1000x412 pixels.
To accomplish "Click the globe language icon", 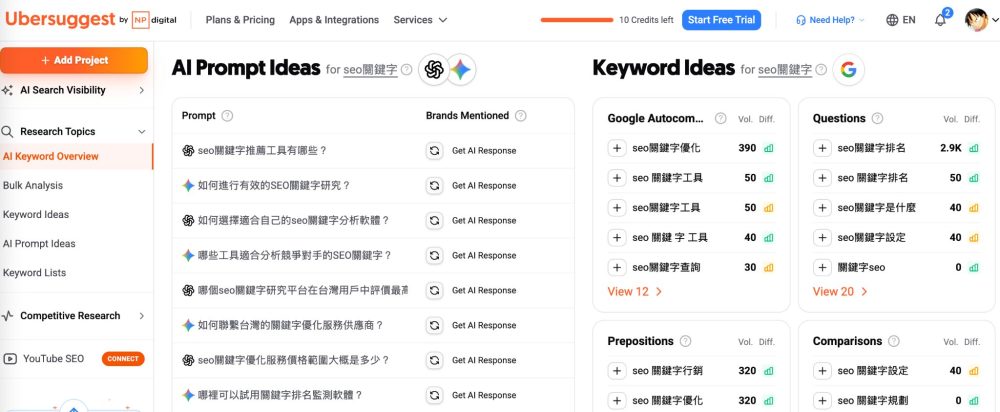I will point(892,20).
